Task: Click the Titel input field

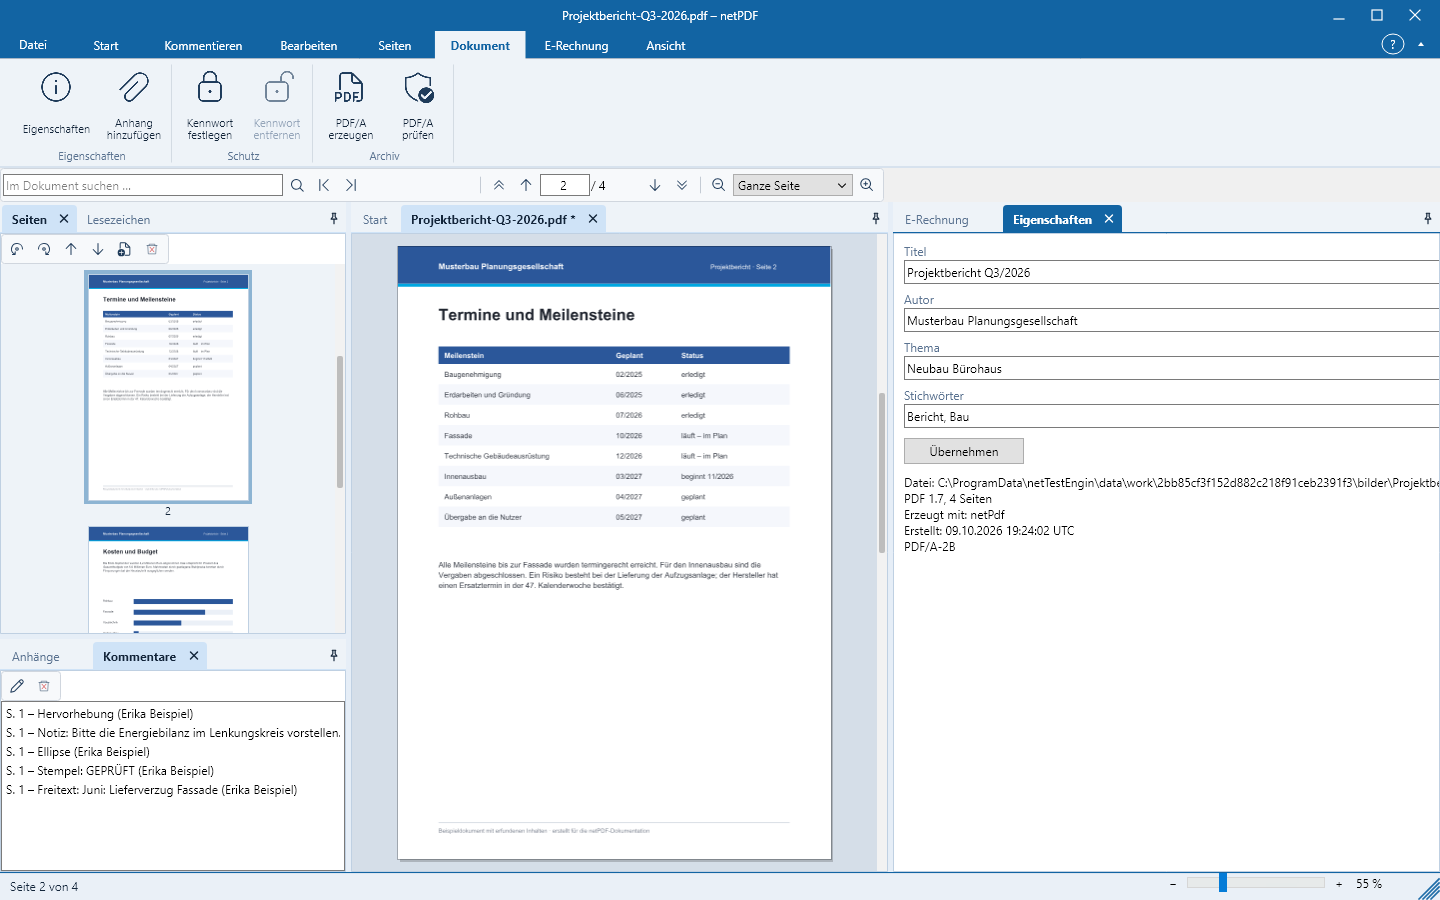Action: click(x=1172, y=272)
